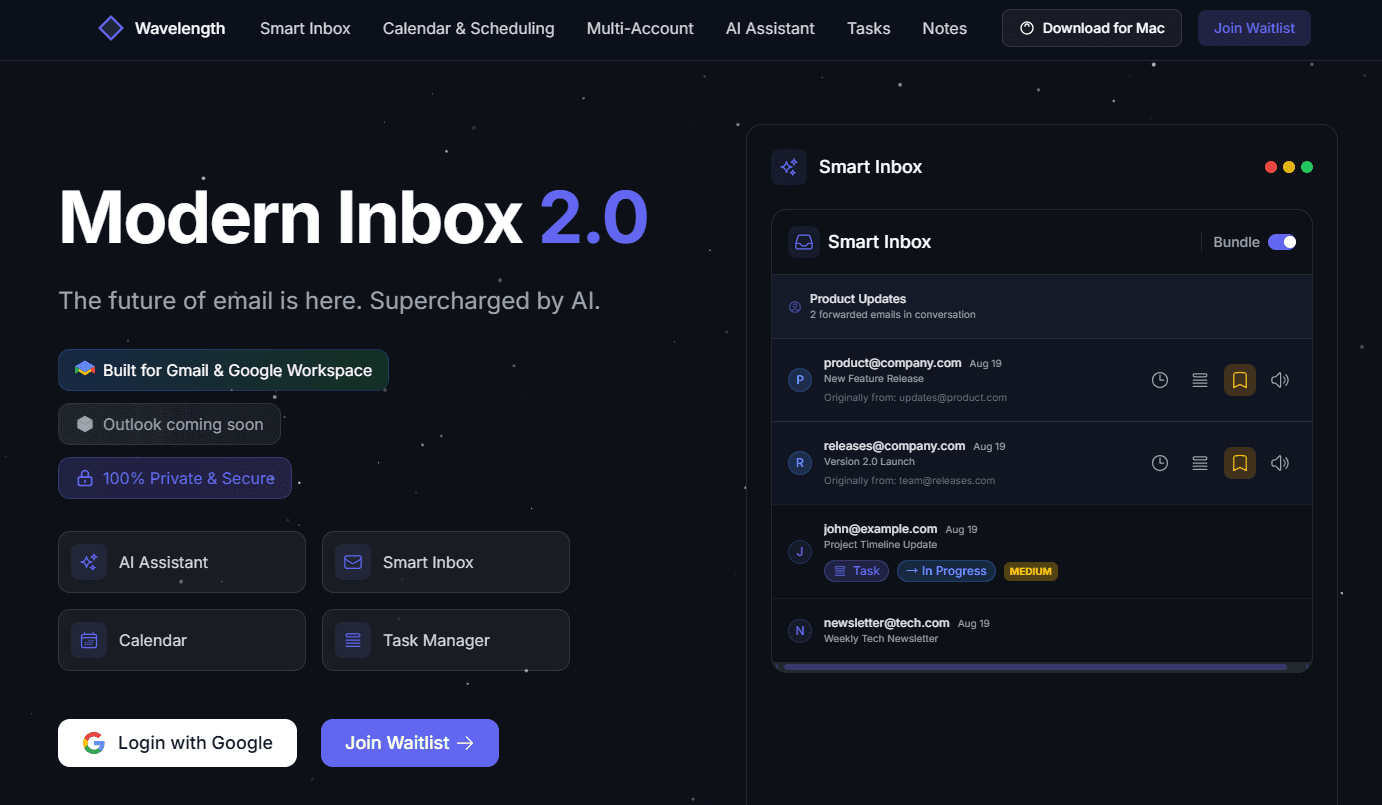Image resolution: width=1382 pixels, height=805 pixels.
Task: Click the MEDIUM priority badge
Action: coord(1031,572)
